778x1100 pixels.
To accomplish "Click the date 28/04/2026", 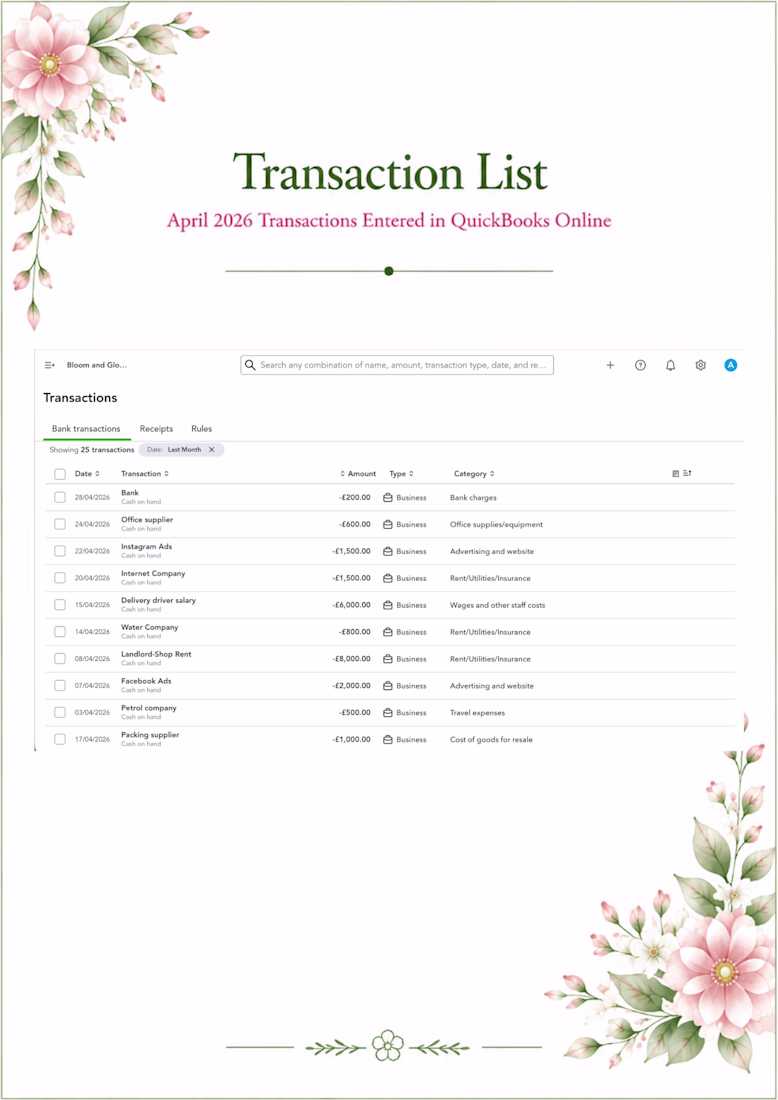I will (93, 497).
